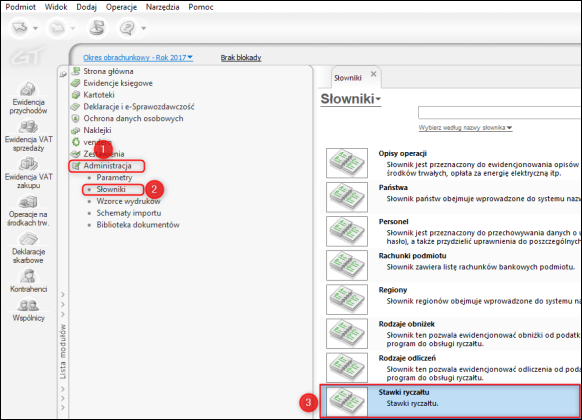Click the Opisy operacji book thumbnail

click(x=347, y=163)
